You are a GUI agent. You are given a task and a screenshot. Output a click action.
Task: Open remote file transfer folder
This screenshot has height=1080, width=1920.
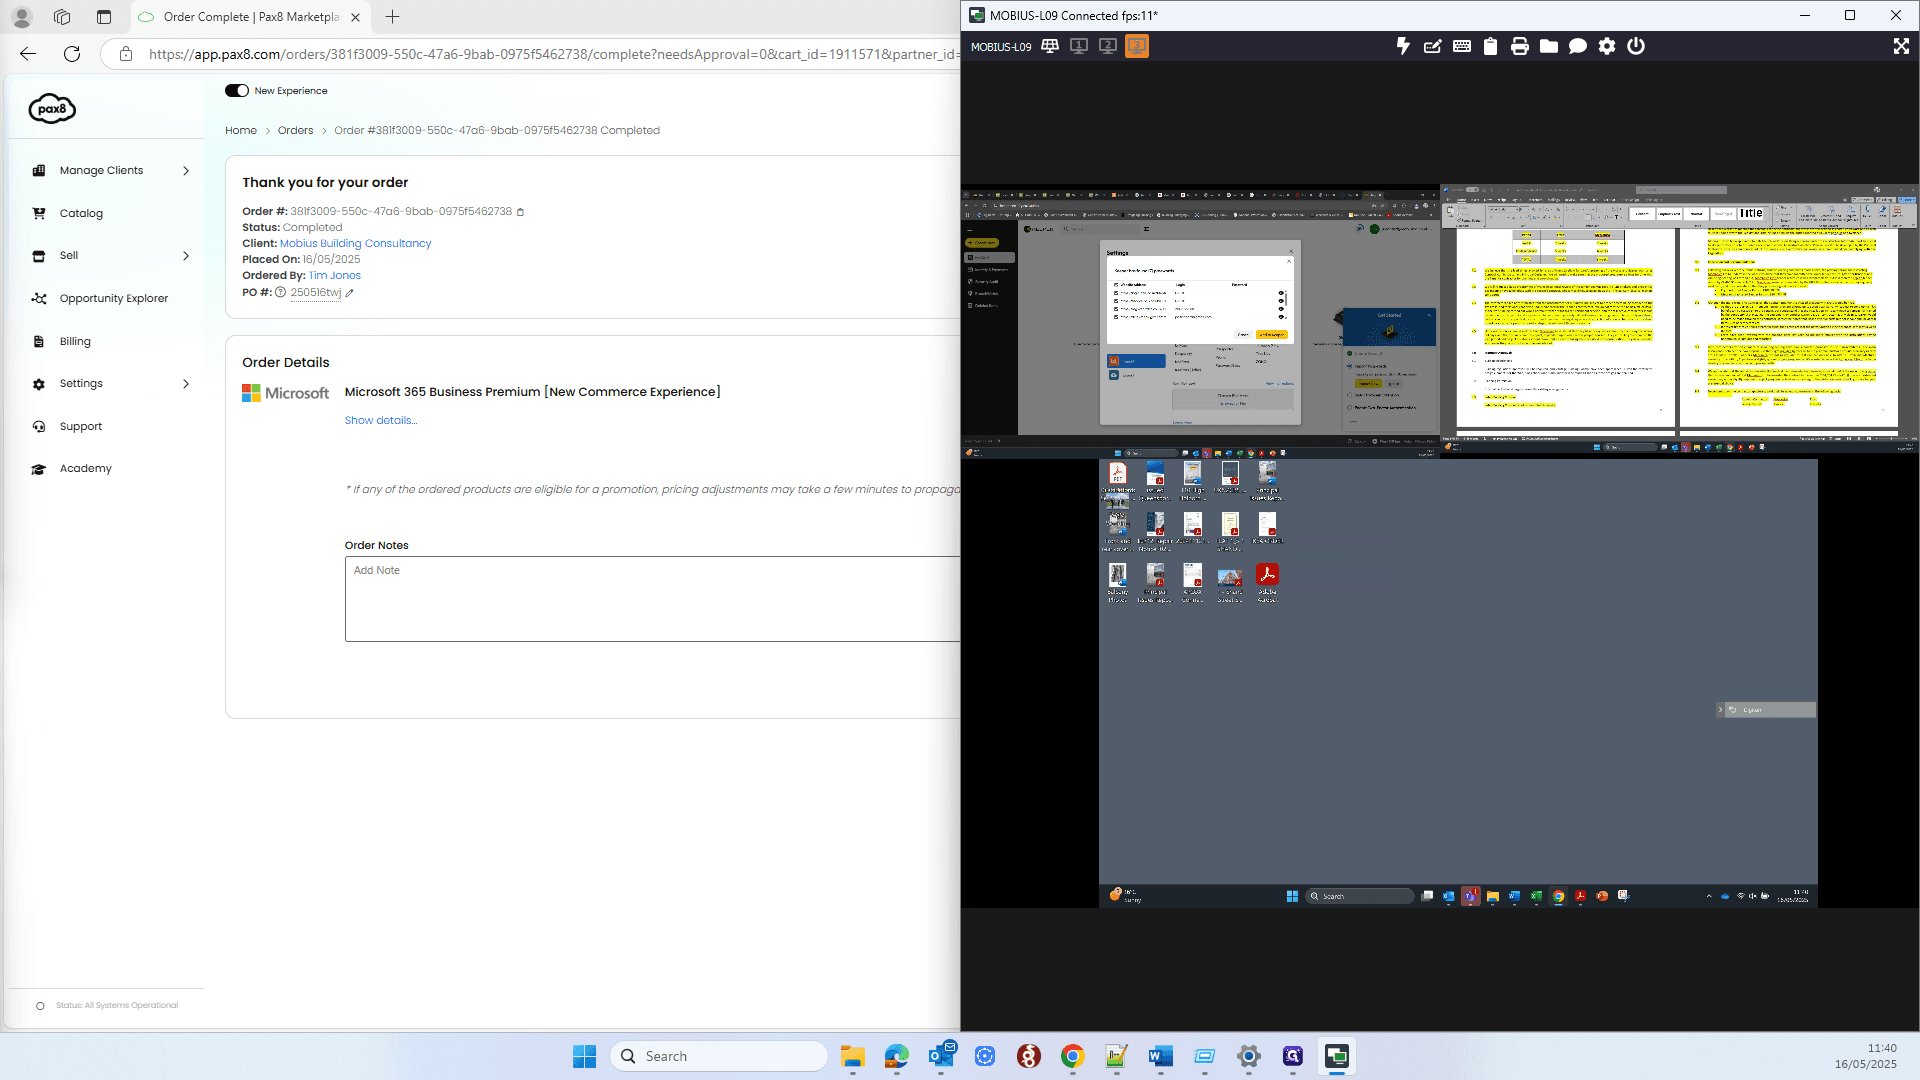pyautogui.click(x=1548, y=46)
